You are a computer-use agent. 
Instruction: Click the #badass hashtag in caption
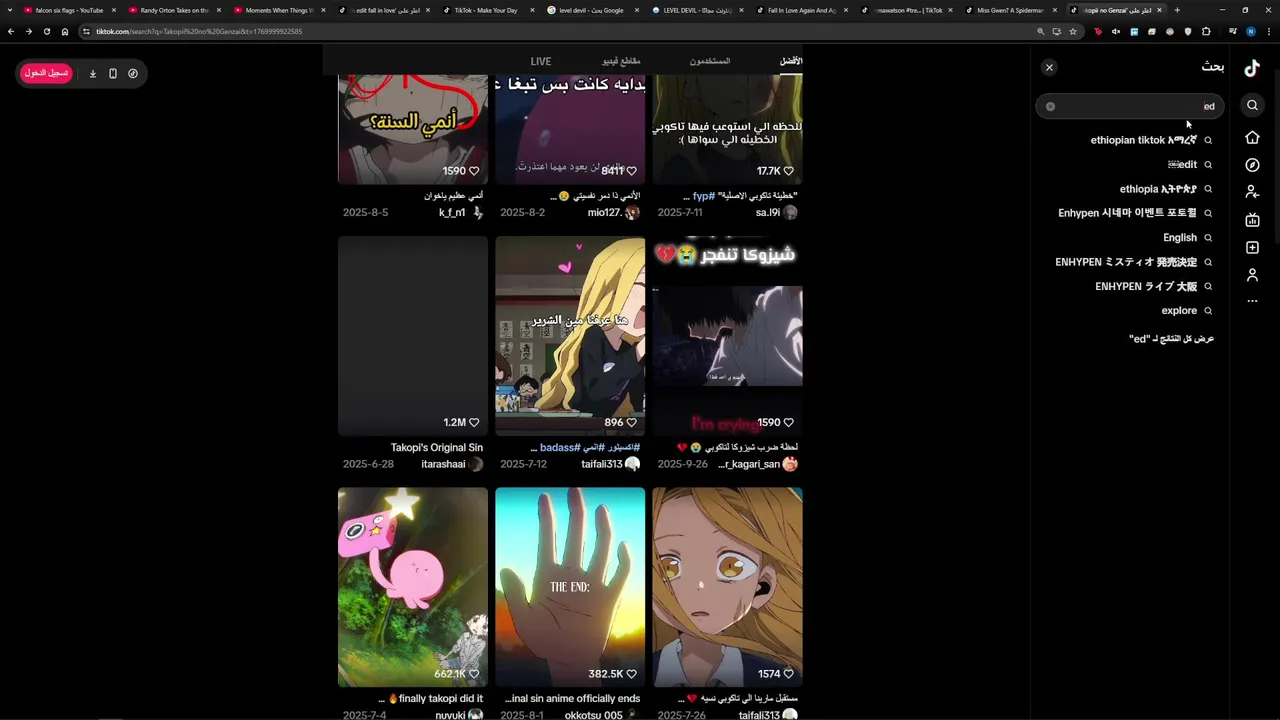560,447
